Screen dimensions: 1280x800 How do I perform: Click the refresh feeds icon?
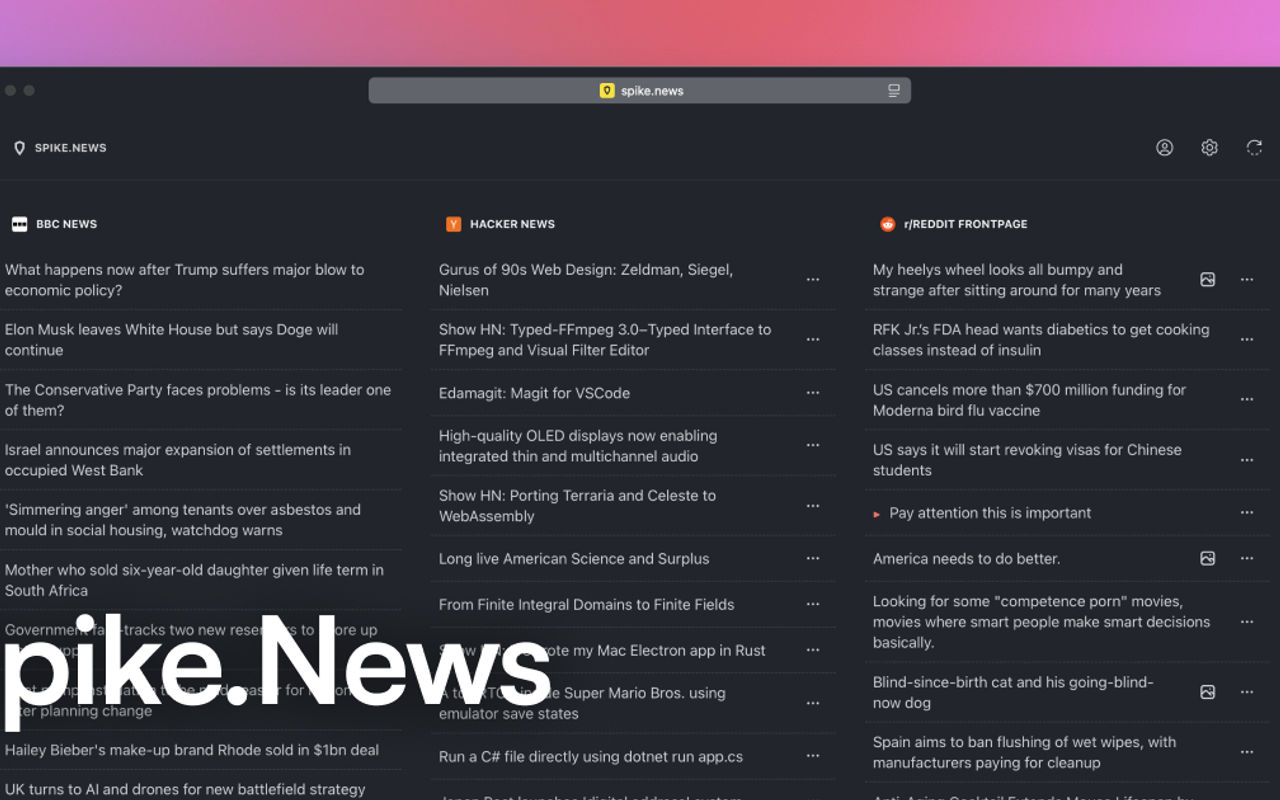click(1254, 148)
